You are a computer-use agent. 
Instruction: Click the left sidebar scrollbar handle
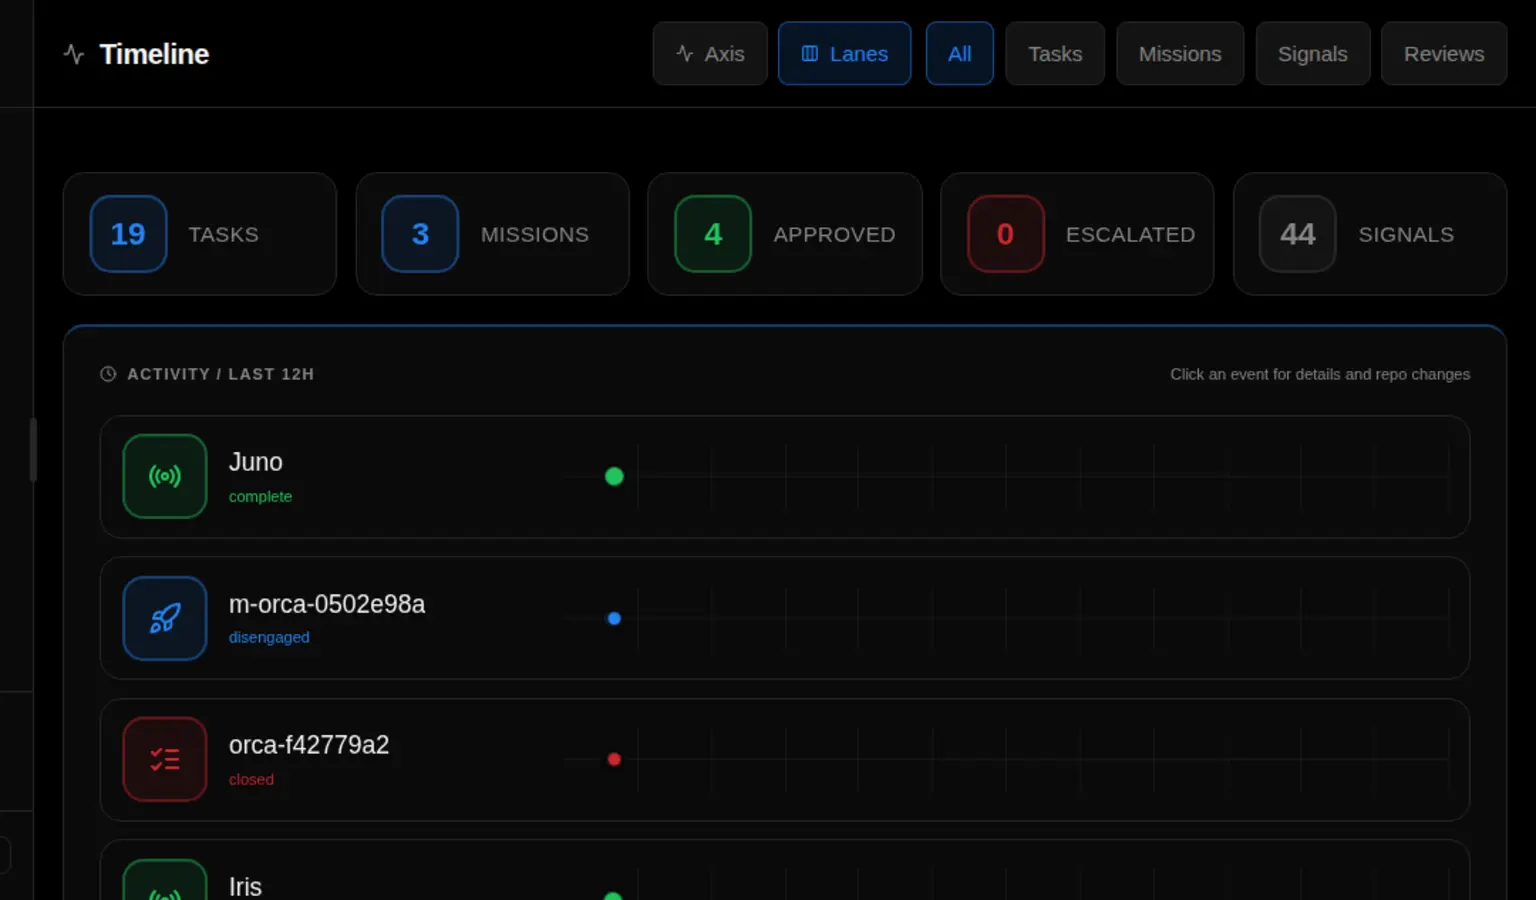coord(33,450)
